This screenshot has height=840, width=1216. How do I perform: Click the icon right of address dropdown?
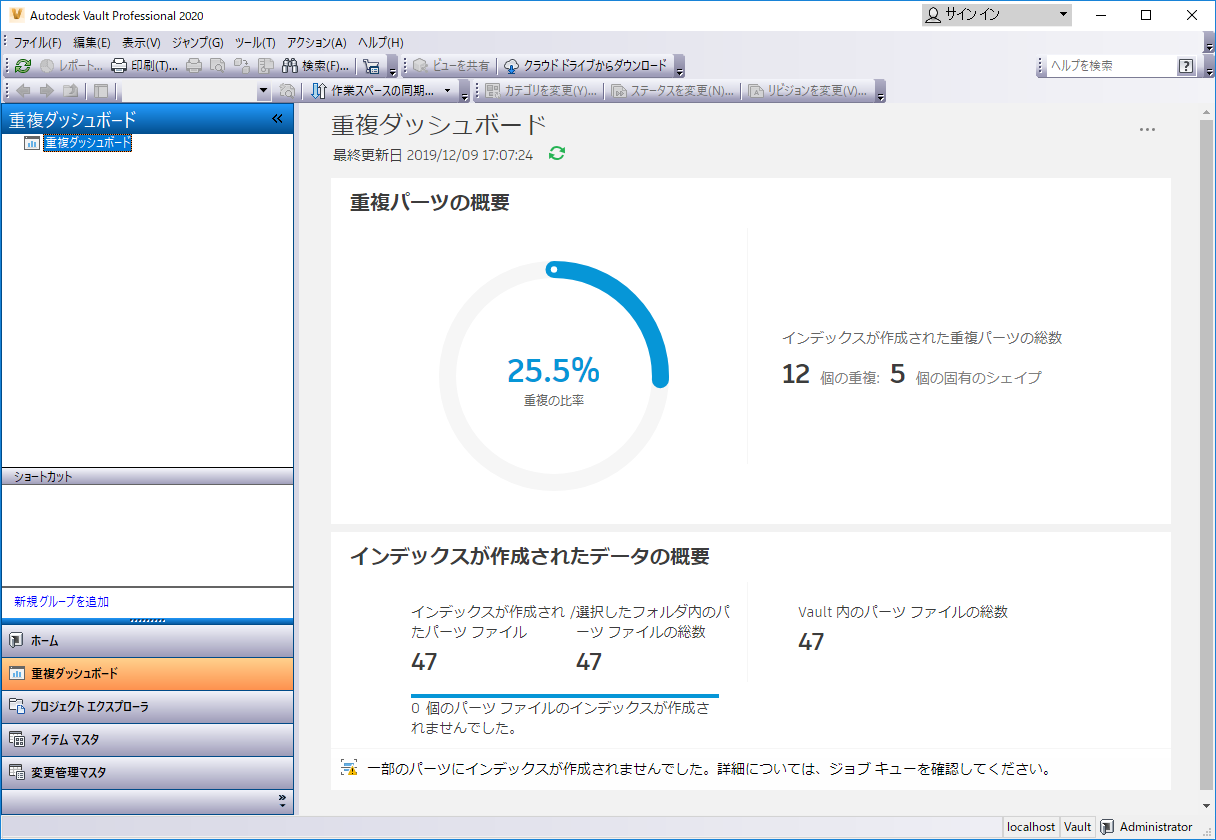[287, 91]
